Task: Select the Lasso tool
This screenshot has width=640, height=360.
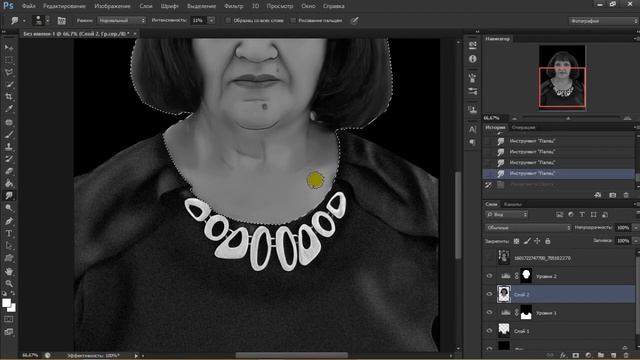Action: [9, 73]
